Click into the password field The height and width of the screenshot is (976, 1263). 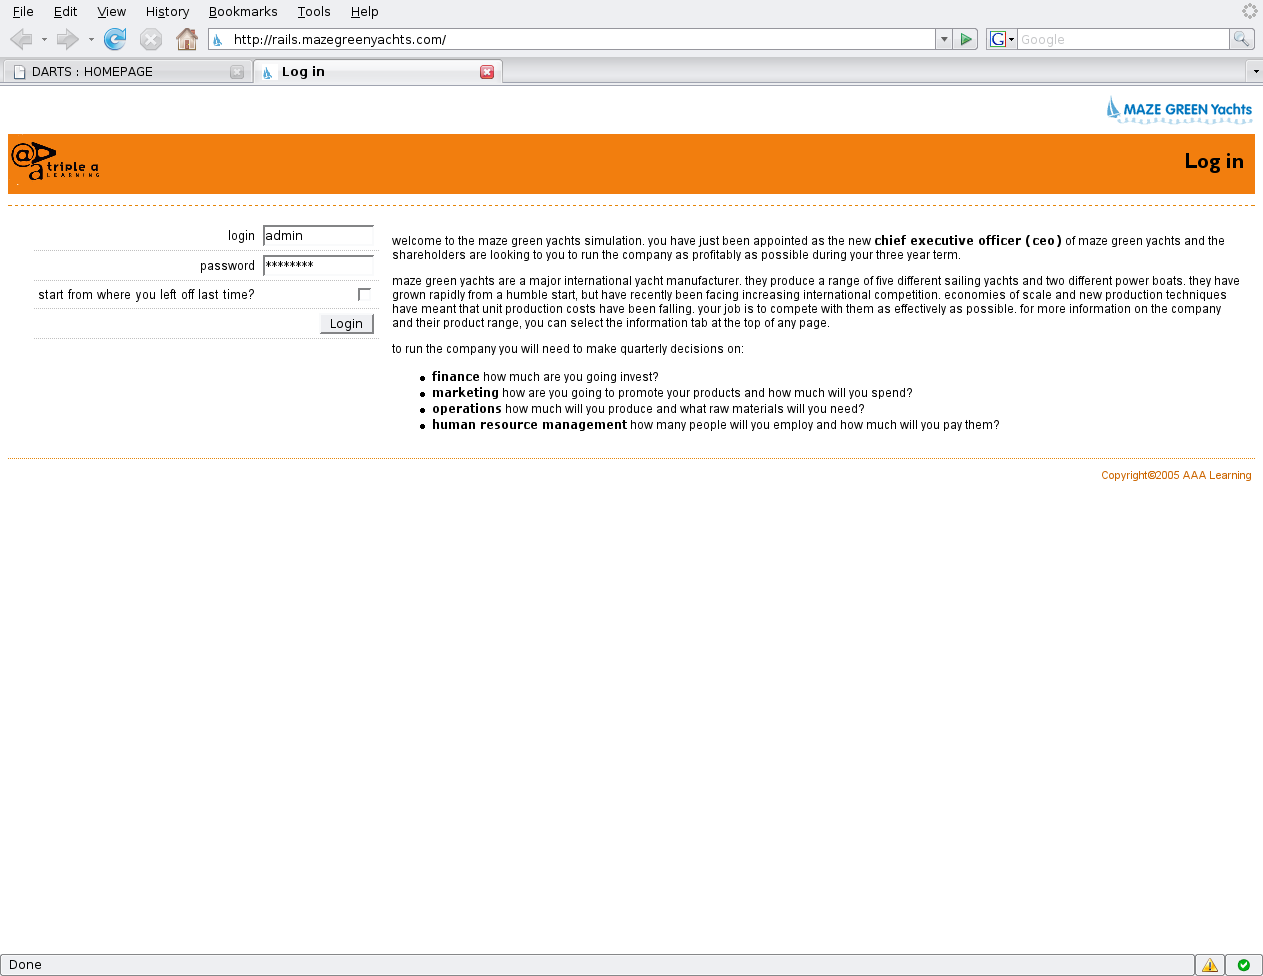(318, 265)
